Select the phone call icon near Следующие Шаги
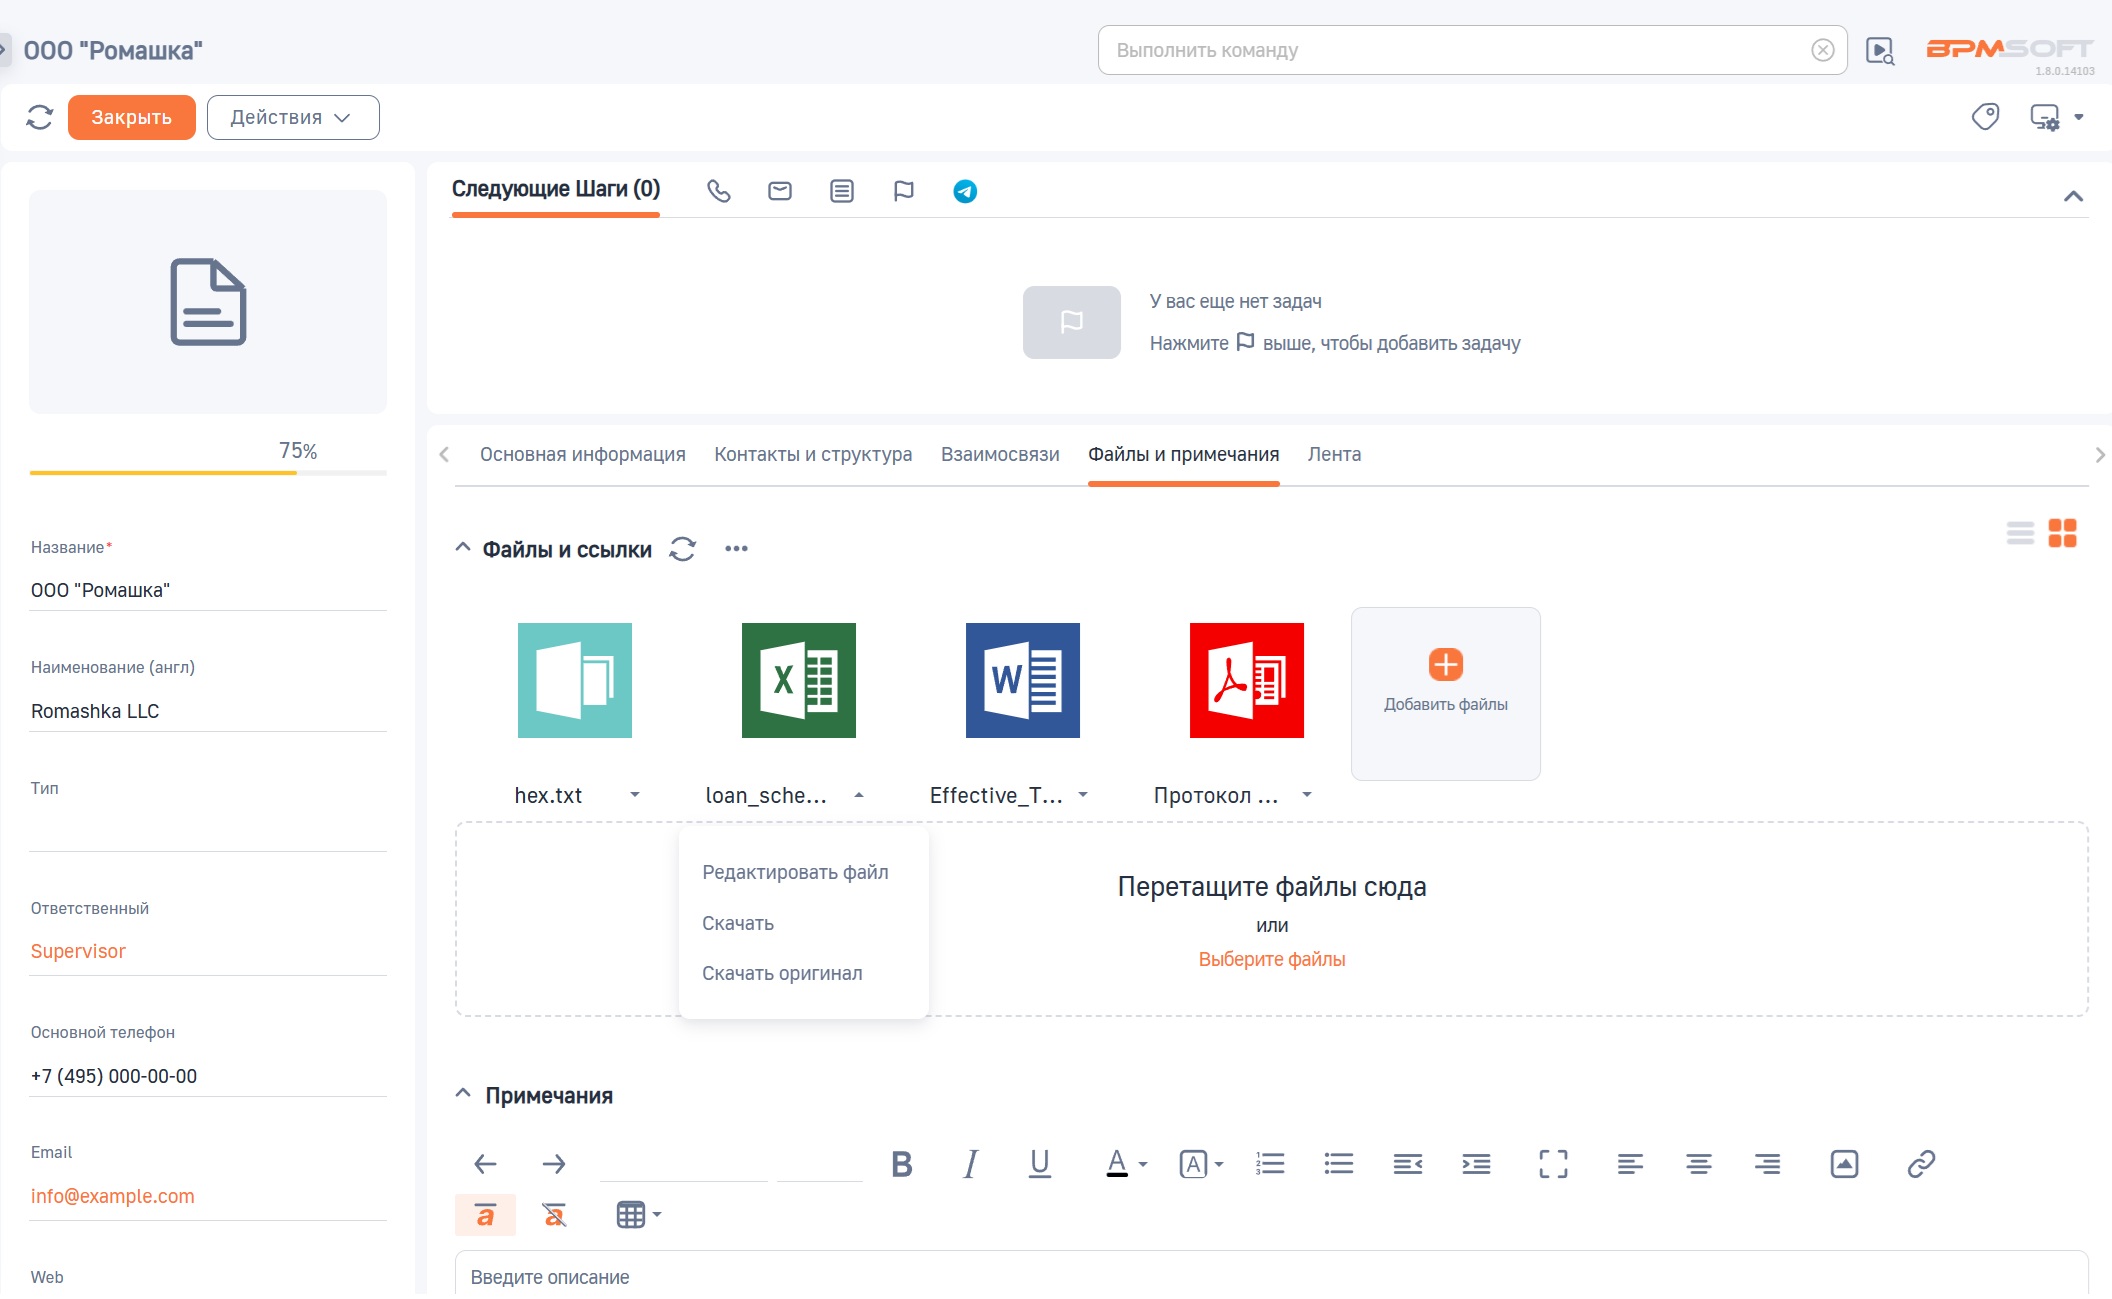 (719, 190)
